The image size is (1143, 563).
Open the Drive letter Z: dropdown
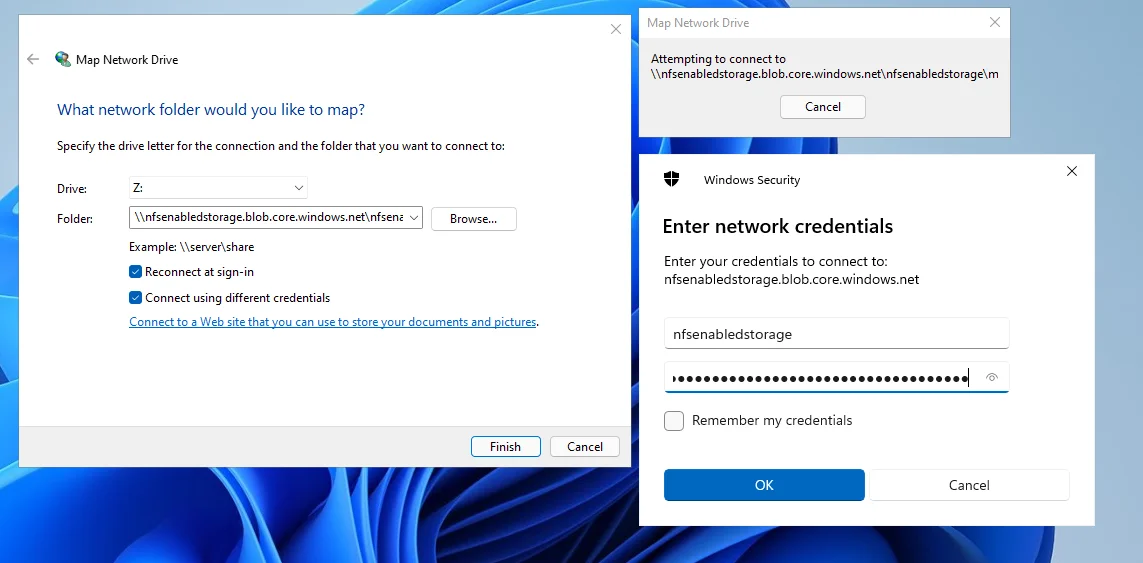tap(218, 188)
